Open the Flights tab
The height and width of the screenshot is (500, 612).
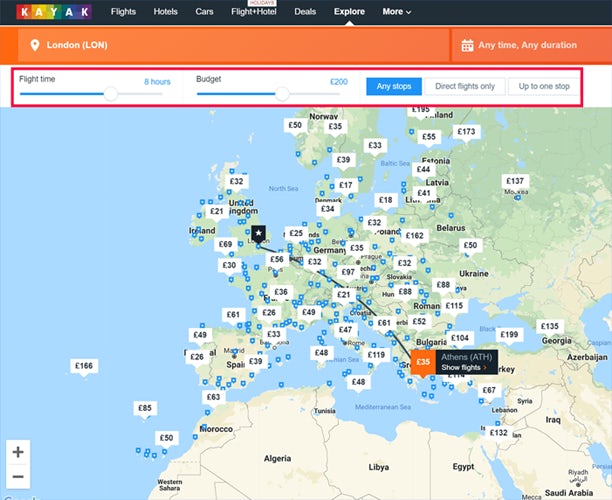click(x=124, y=12)
